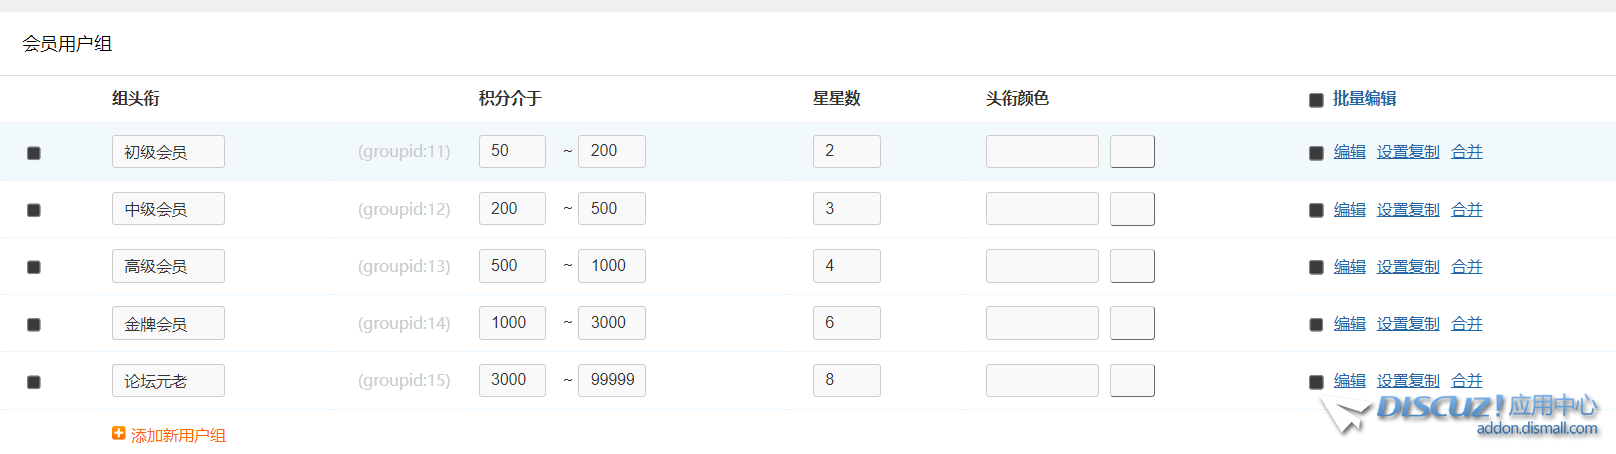
Task: Click the title color text field for 中级会员
Action: pos(1041,209)
